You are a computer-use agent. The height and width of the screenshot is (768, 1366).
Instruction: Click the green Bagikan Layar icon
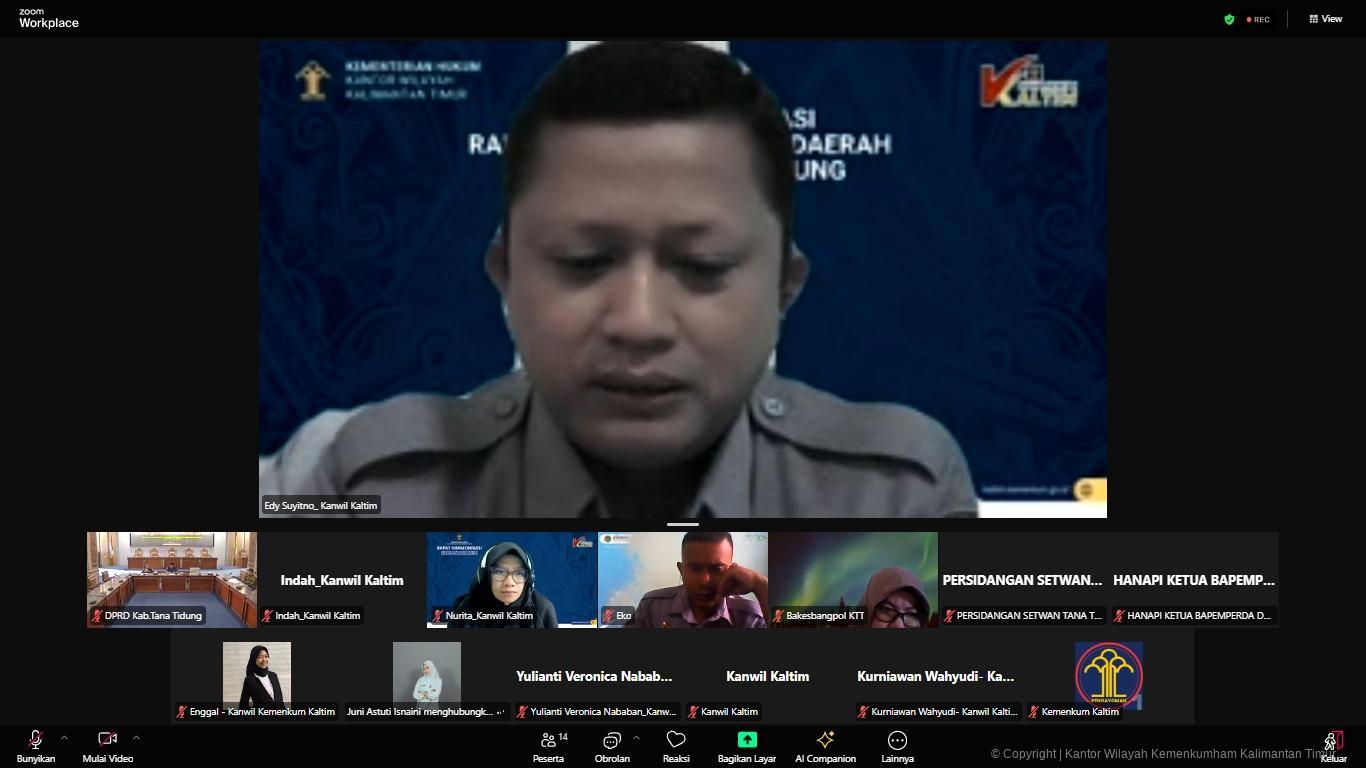(x=747, y=740)
